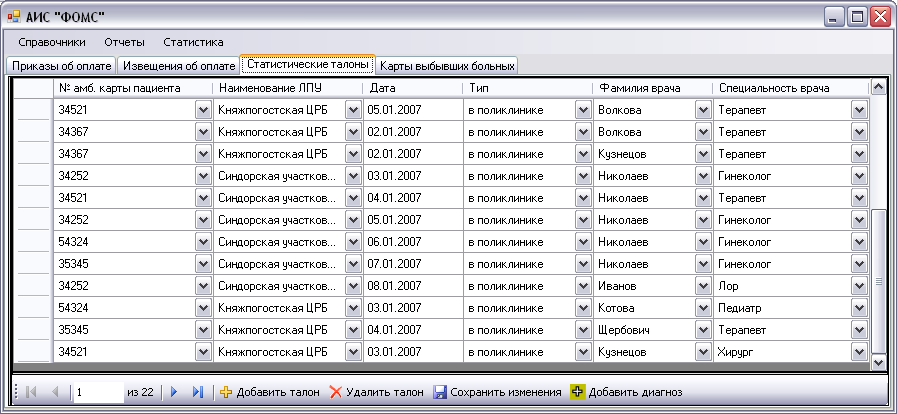The width and height of the screenshot is (897, 414).
Task: Expand Волкова dropdown in the 05.01.2007 row
Action: (x=702, y=110)
